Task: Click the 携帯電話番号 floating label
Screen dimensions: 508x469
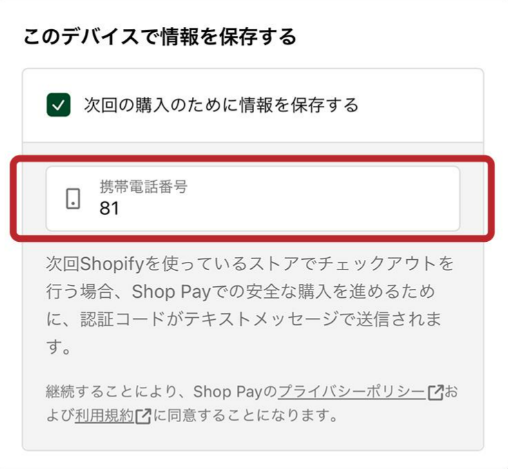Action: [144, 186]
